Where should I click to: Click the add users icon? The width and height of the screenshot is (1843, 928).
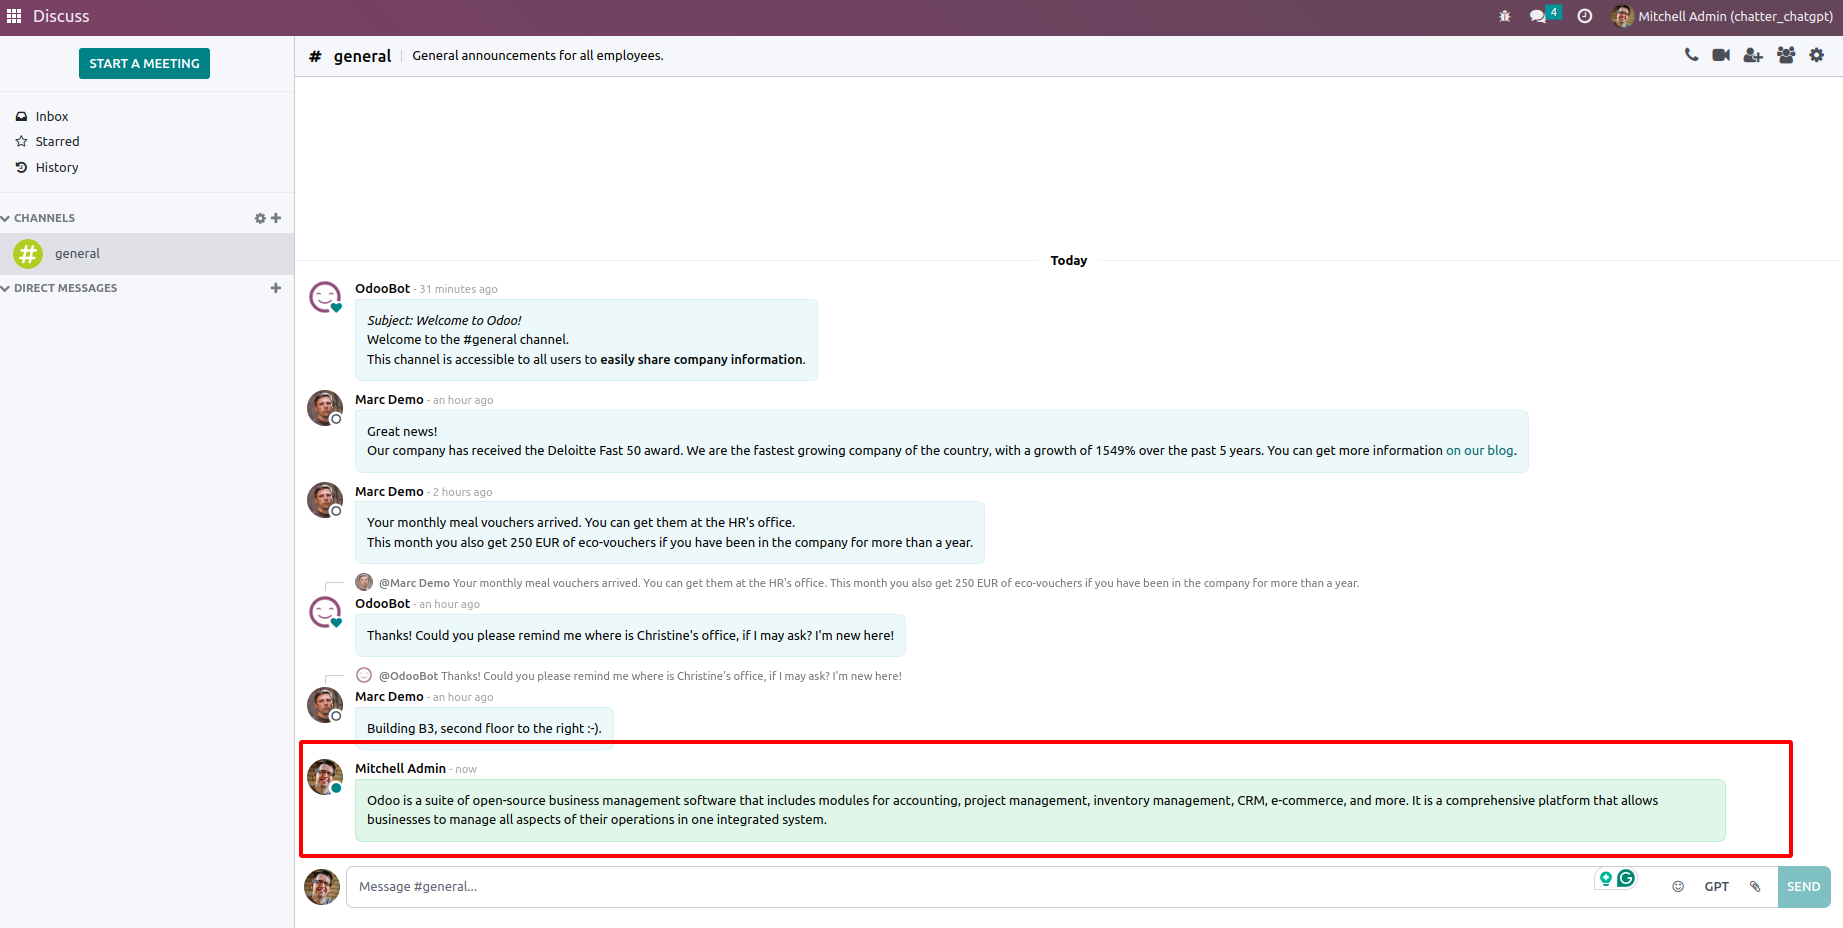[x=1753, y=55]
